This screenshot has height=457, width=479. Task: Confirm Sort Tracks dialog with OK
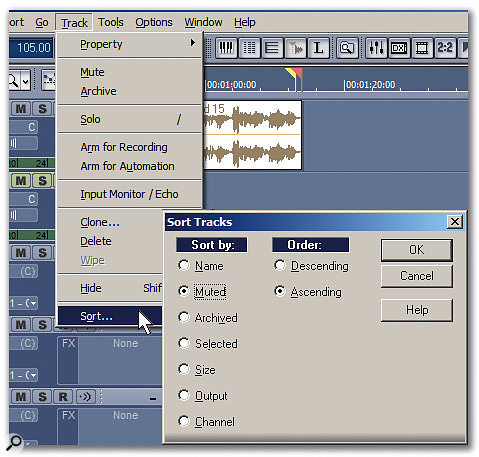click(x=417, y=250)
